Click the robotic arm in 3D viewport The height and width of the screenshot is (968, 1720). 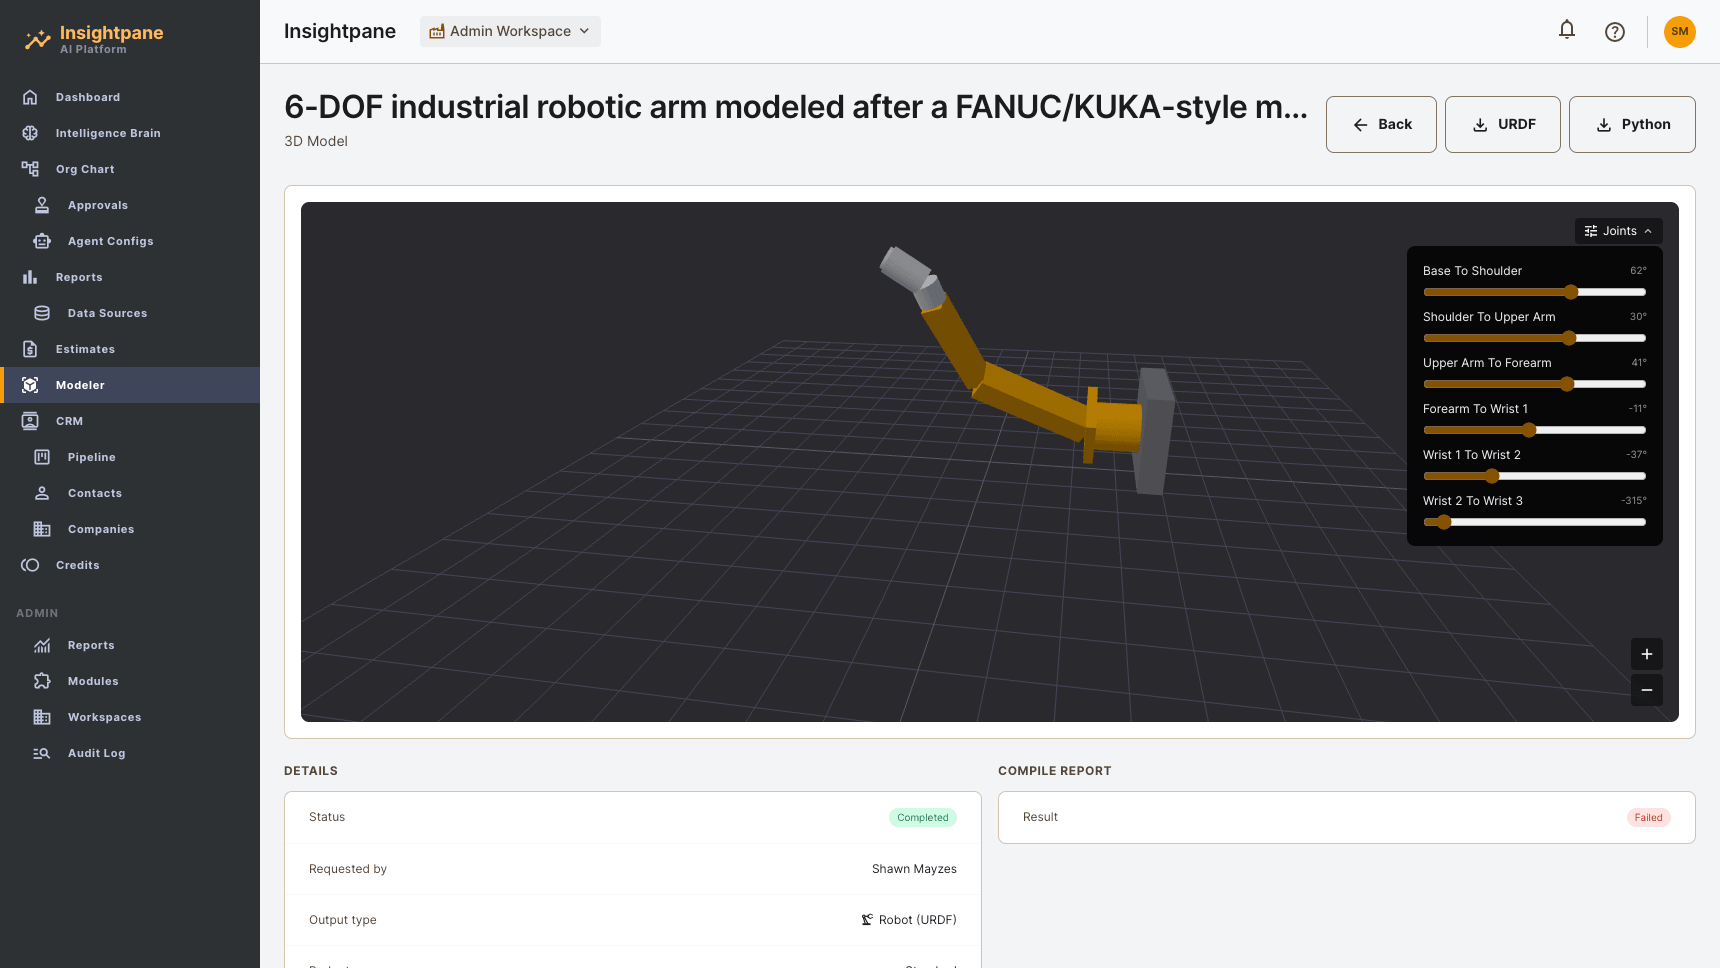[x=1030, y=401]
